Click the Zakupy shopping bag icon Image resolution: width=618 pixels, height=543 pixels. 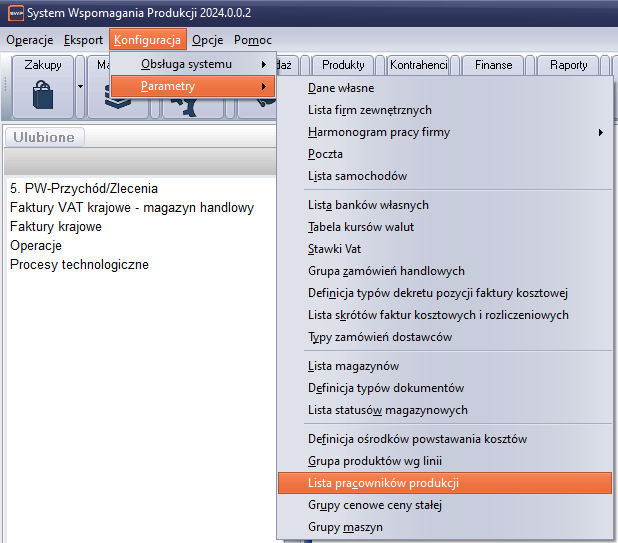(42, 99)
